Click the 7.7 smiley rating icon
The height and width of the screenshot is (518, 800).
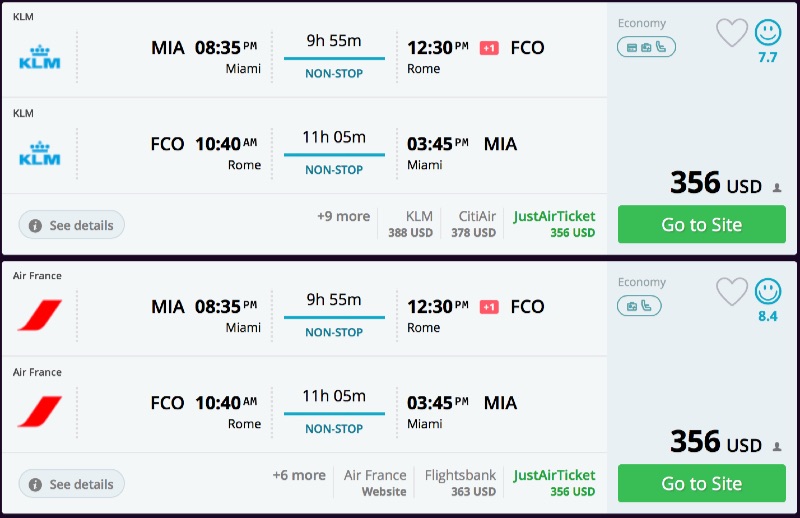click(x=768, y=33)
